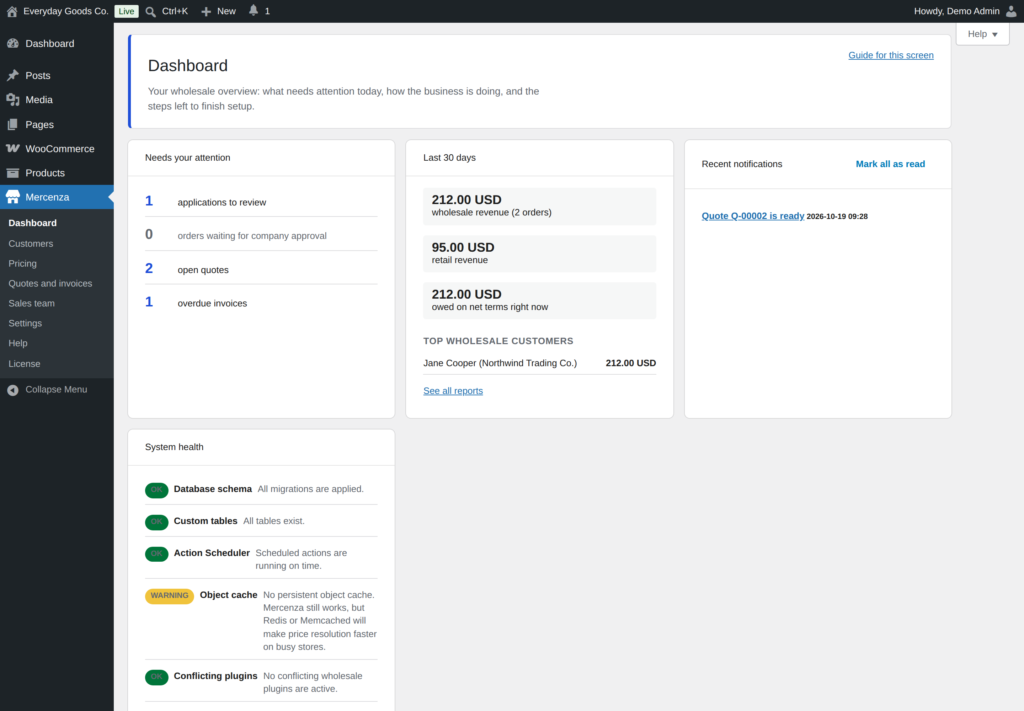Click OK badge for Action Scheduler
Viewport: 1024px width, 711px height.
click(157, 554)
